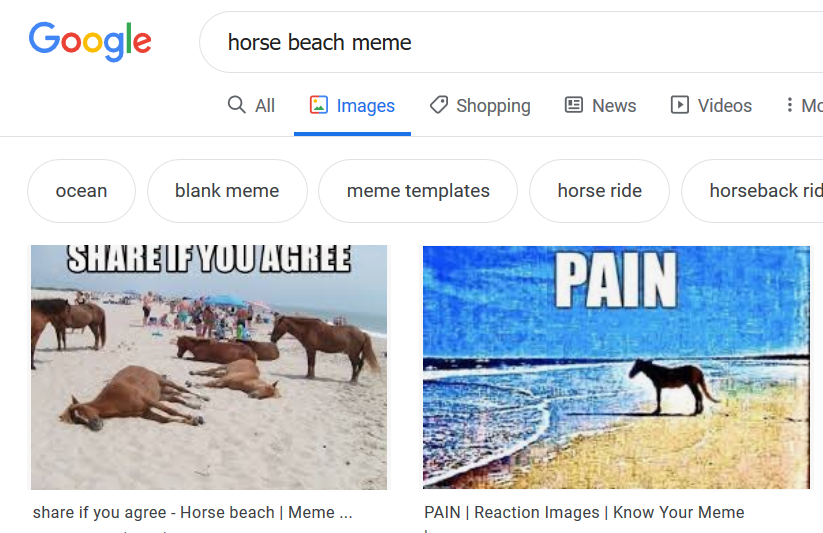This screenshot has width=823, height=533.
Task: Select the 'blank meme' suggestion chip
Action: pyautogui.click(x=227, y=191)
